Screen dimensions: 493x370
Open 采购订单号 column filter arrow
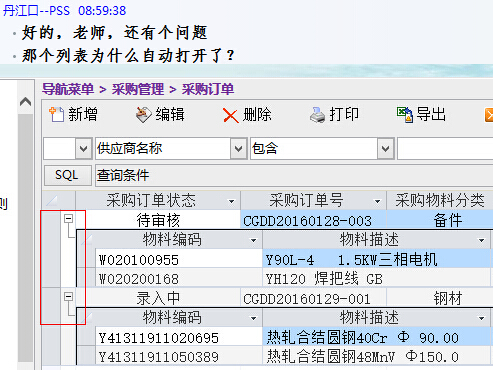377,201
